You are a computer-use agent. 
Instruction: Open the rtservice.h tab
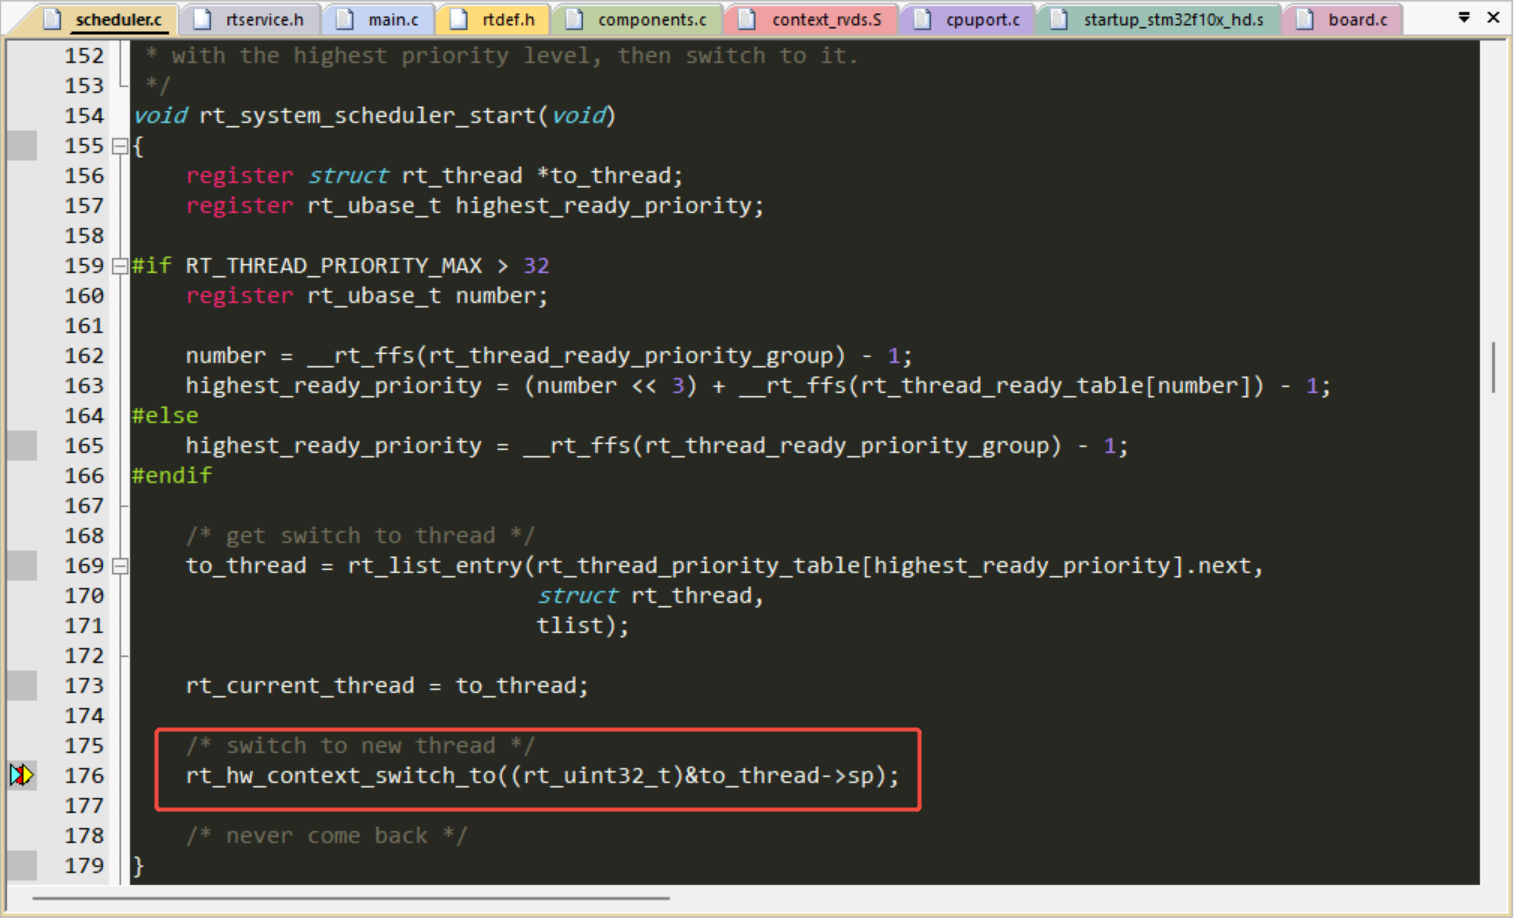[250, 19]
